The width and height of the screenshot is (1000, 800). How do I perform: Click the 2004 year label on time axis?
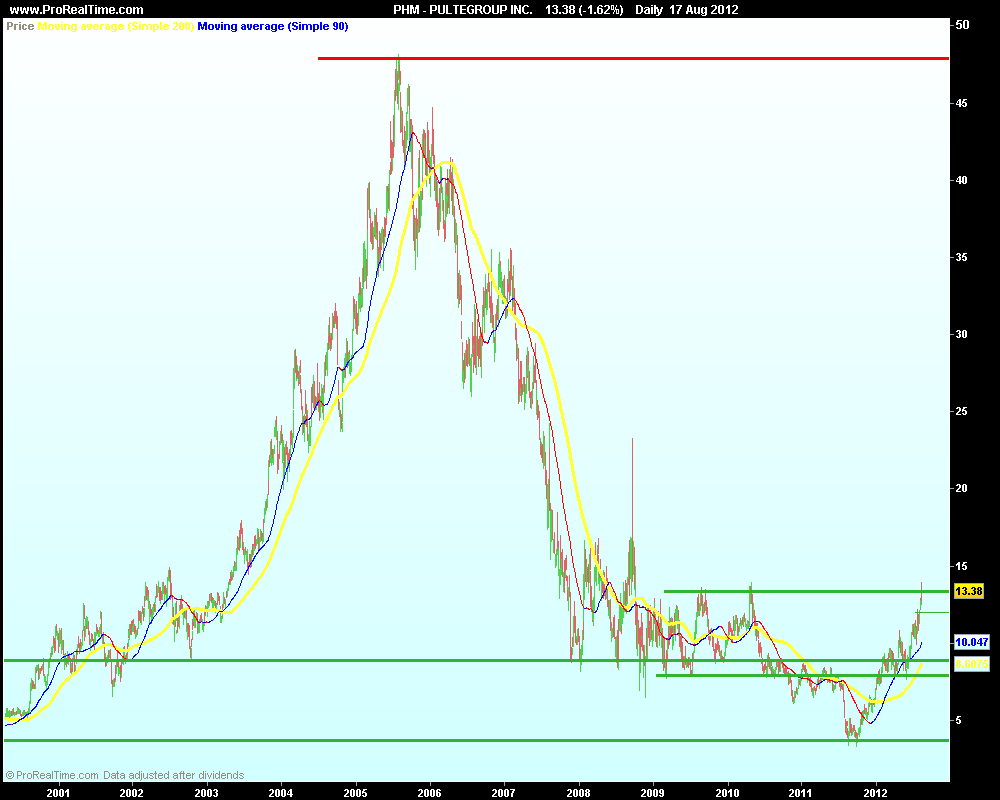click(x=281, y=793)
